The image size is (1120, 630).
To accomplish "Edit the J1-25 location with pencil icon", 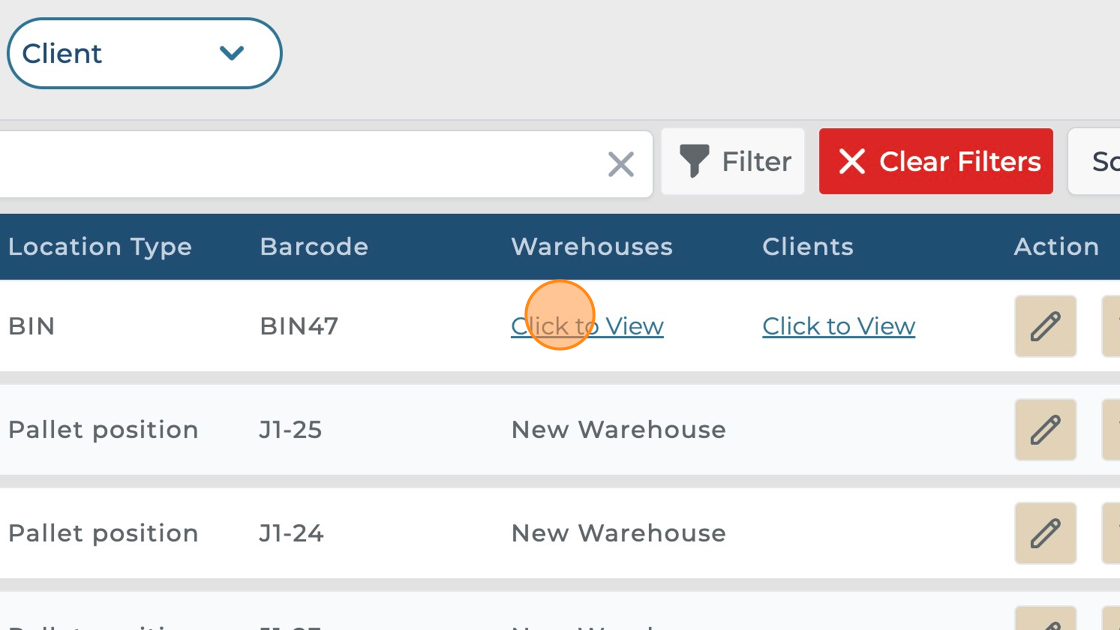I will [x=1045, y=430].
